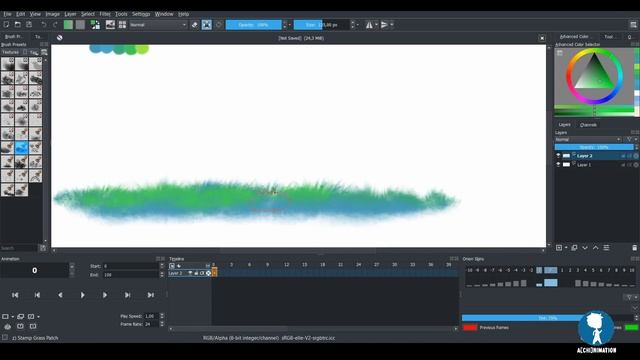Toggle preserve alpha button
The image size is (640, 360).
[x=207, y=25]
